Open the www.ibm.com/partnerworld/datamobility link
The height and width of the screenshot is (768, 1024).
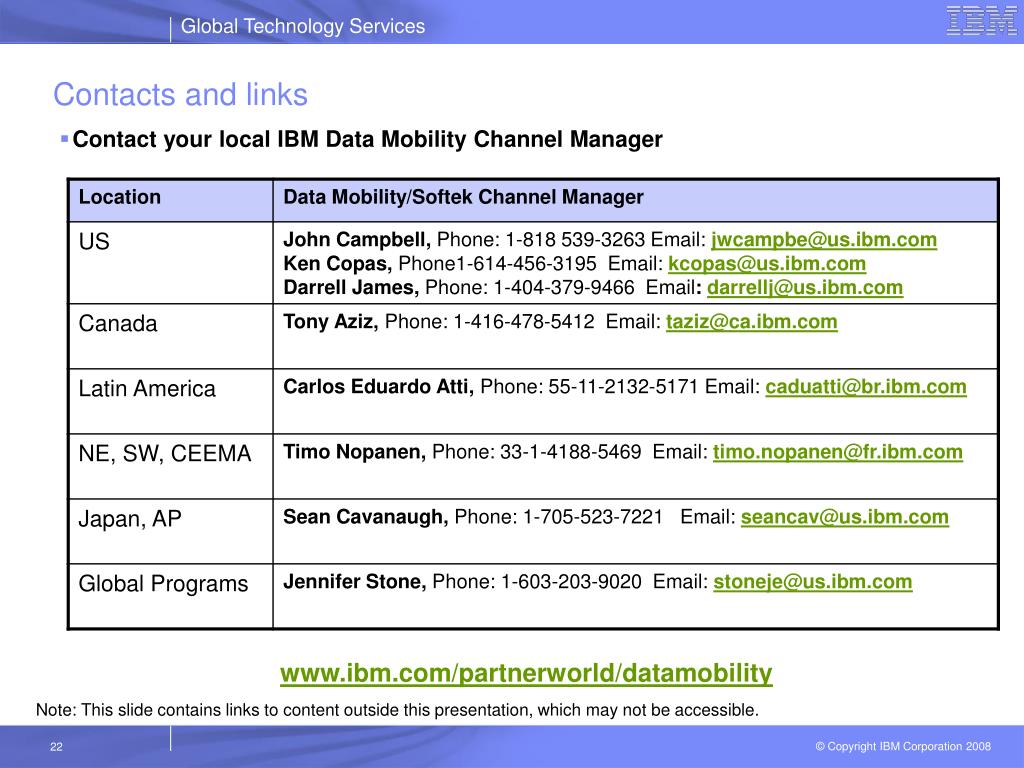[x=526, y=673]
